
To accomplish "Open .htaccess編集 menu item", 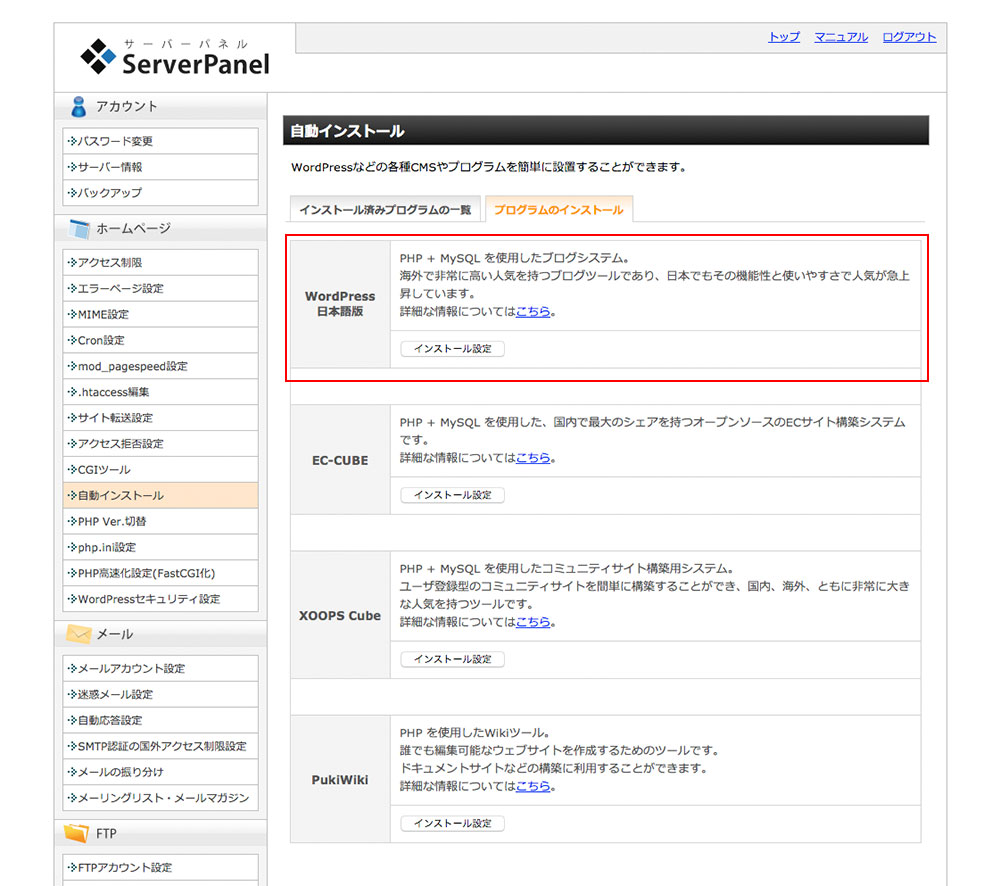I will (x=161, y=392).
